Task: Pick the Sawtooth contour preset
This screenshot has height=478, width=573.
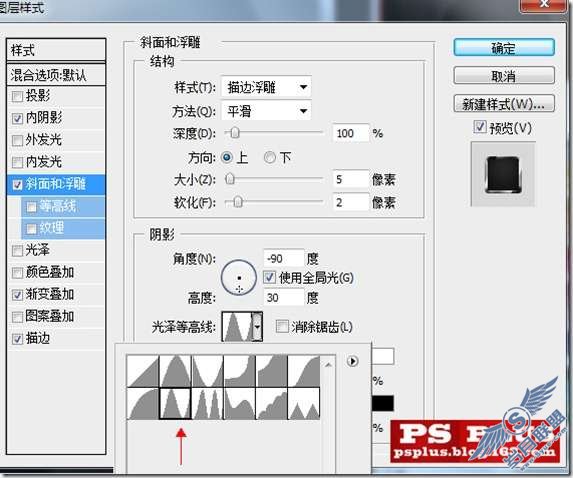Action: [x=304, y=403]
